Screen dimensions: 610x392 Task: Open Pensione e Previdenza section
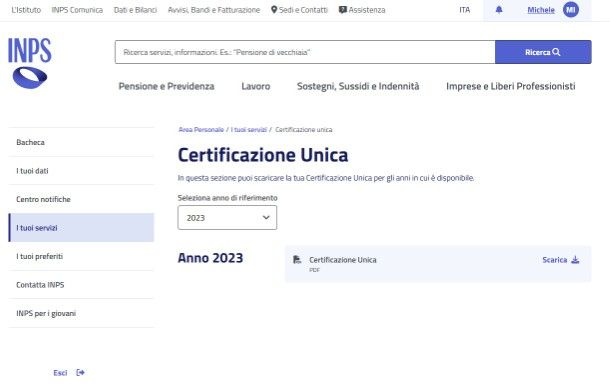(167, 86)
